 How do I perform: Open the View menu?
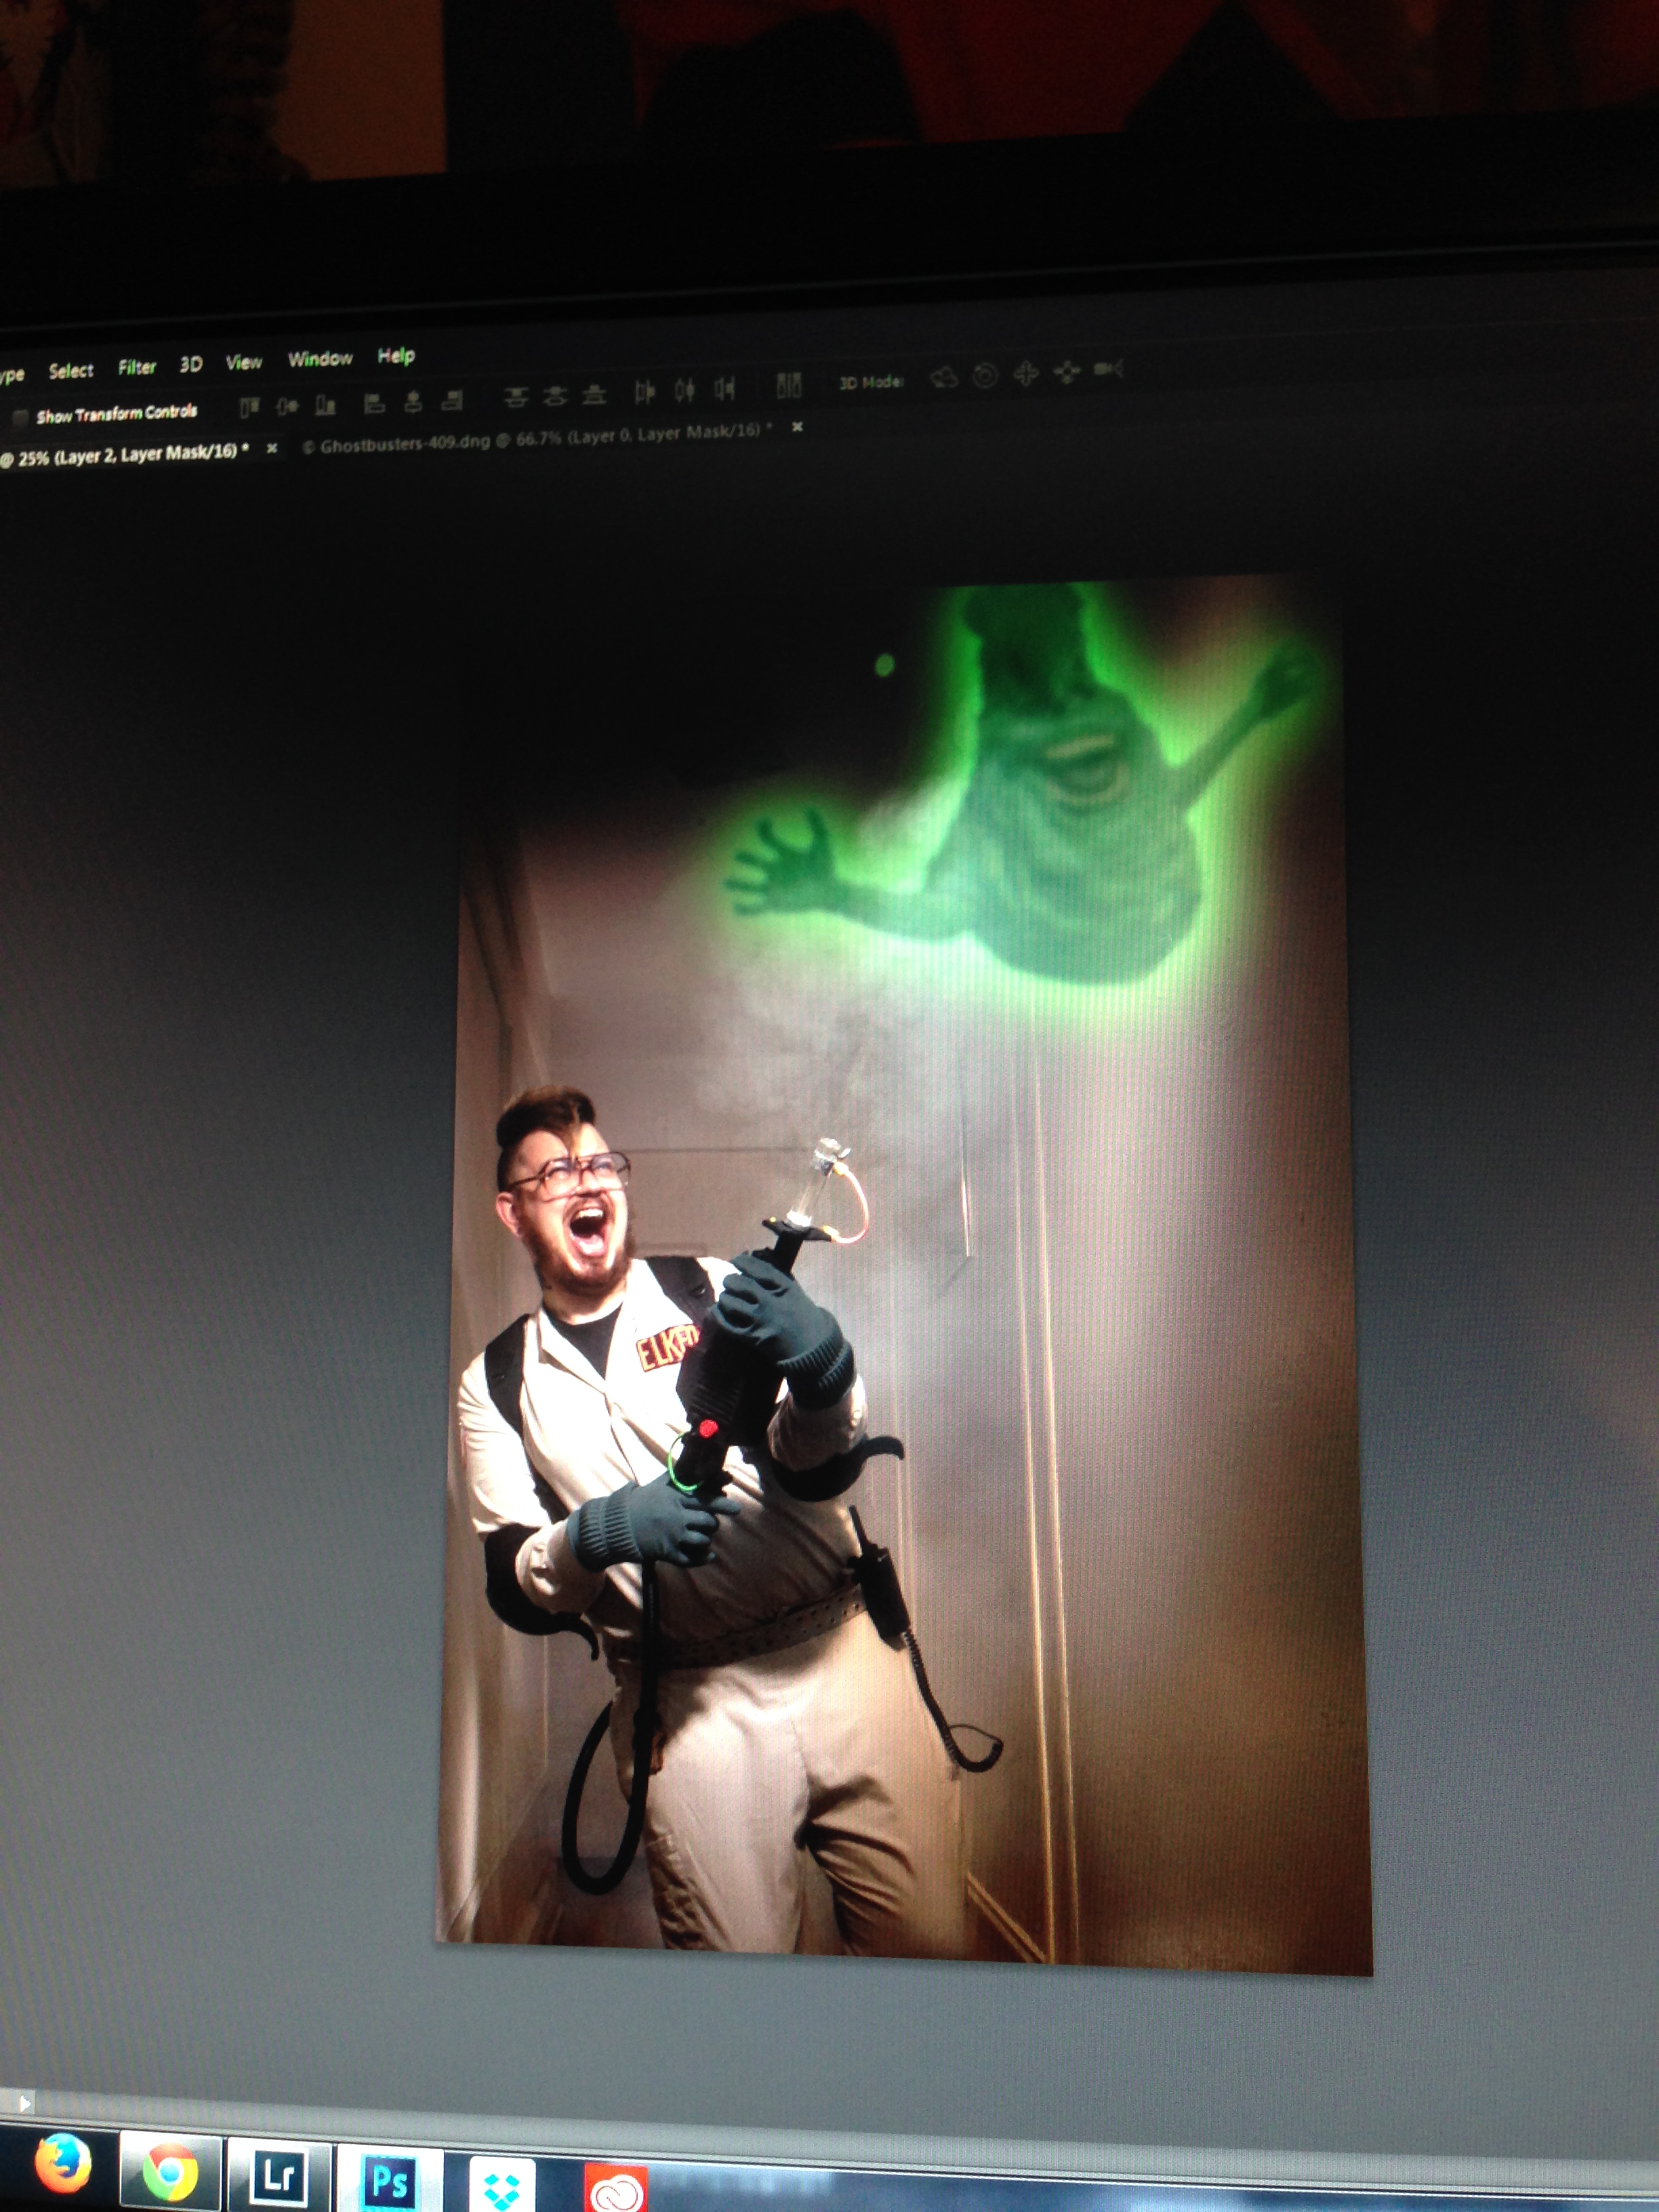coord(243,361)
